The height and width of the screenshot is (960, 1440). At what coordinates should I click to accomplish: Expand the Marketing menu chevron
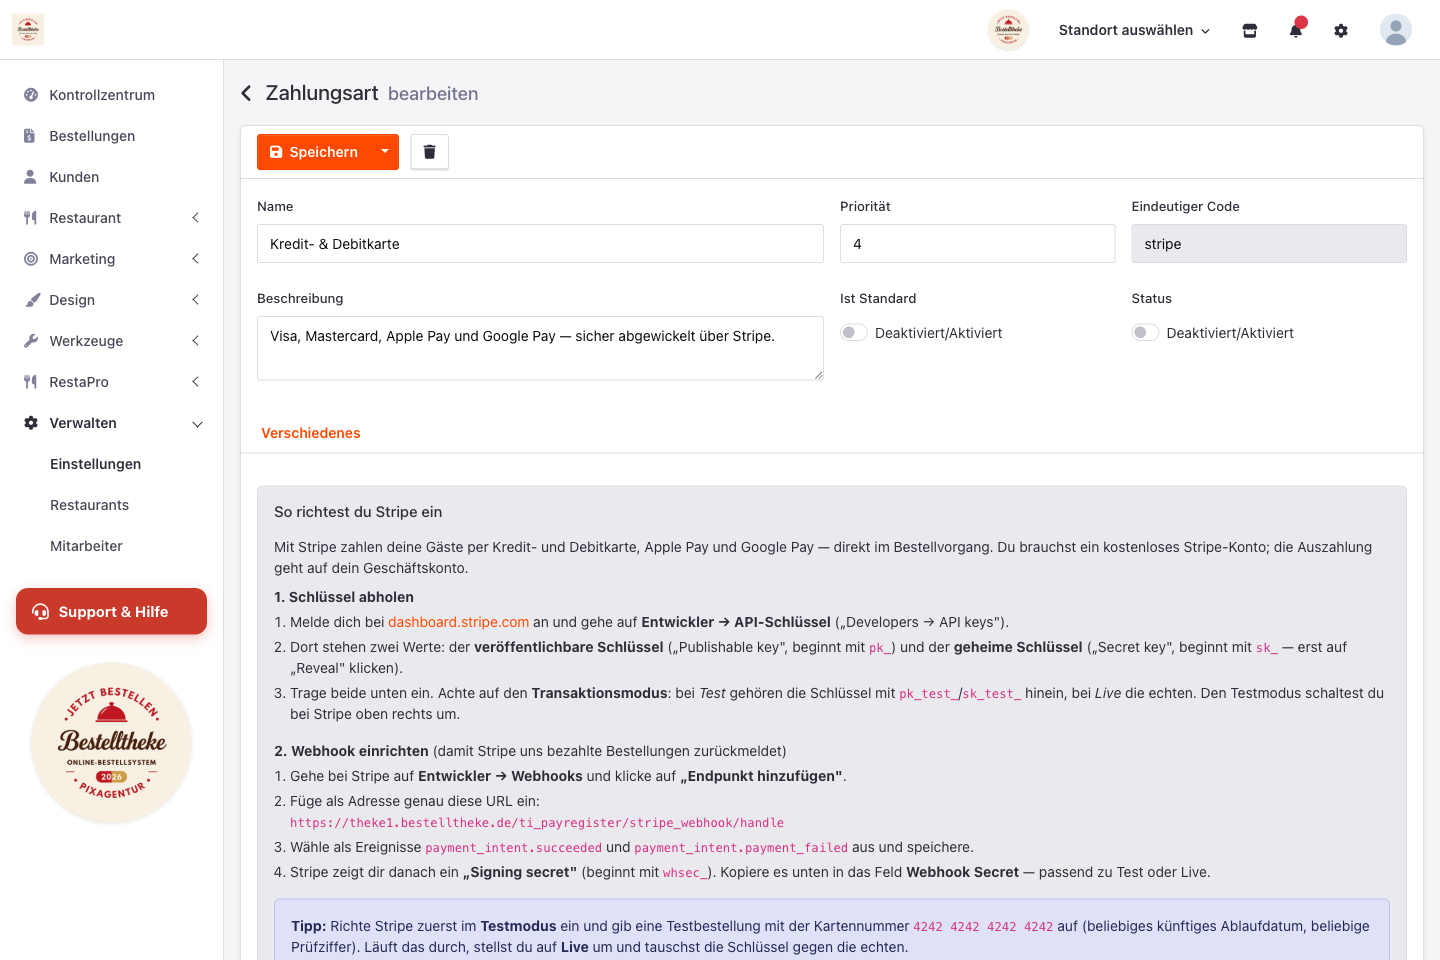(196, 259)
